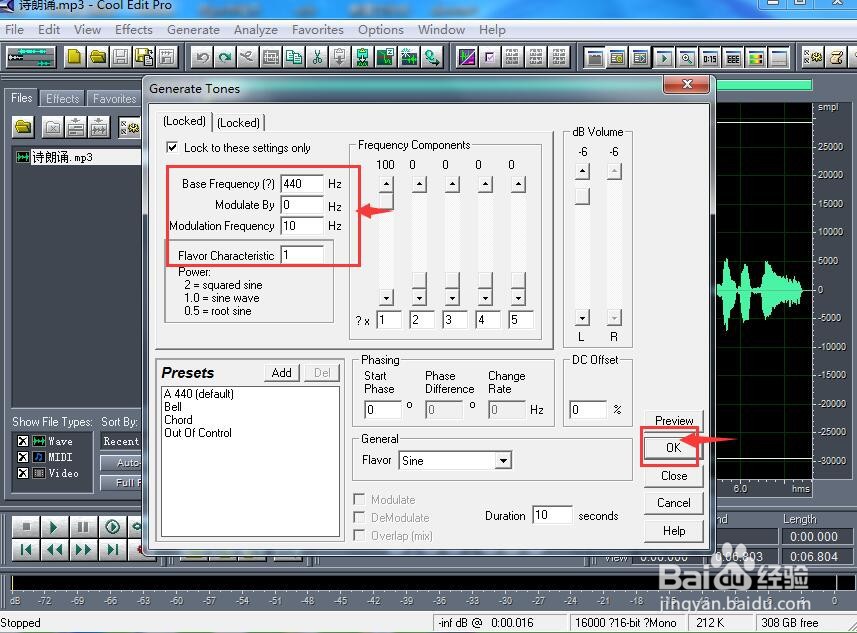The width and height of the screenshot is (857, 633).
Task: Open the File menu
Action: (x=14, y=30)
